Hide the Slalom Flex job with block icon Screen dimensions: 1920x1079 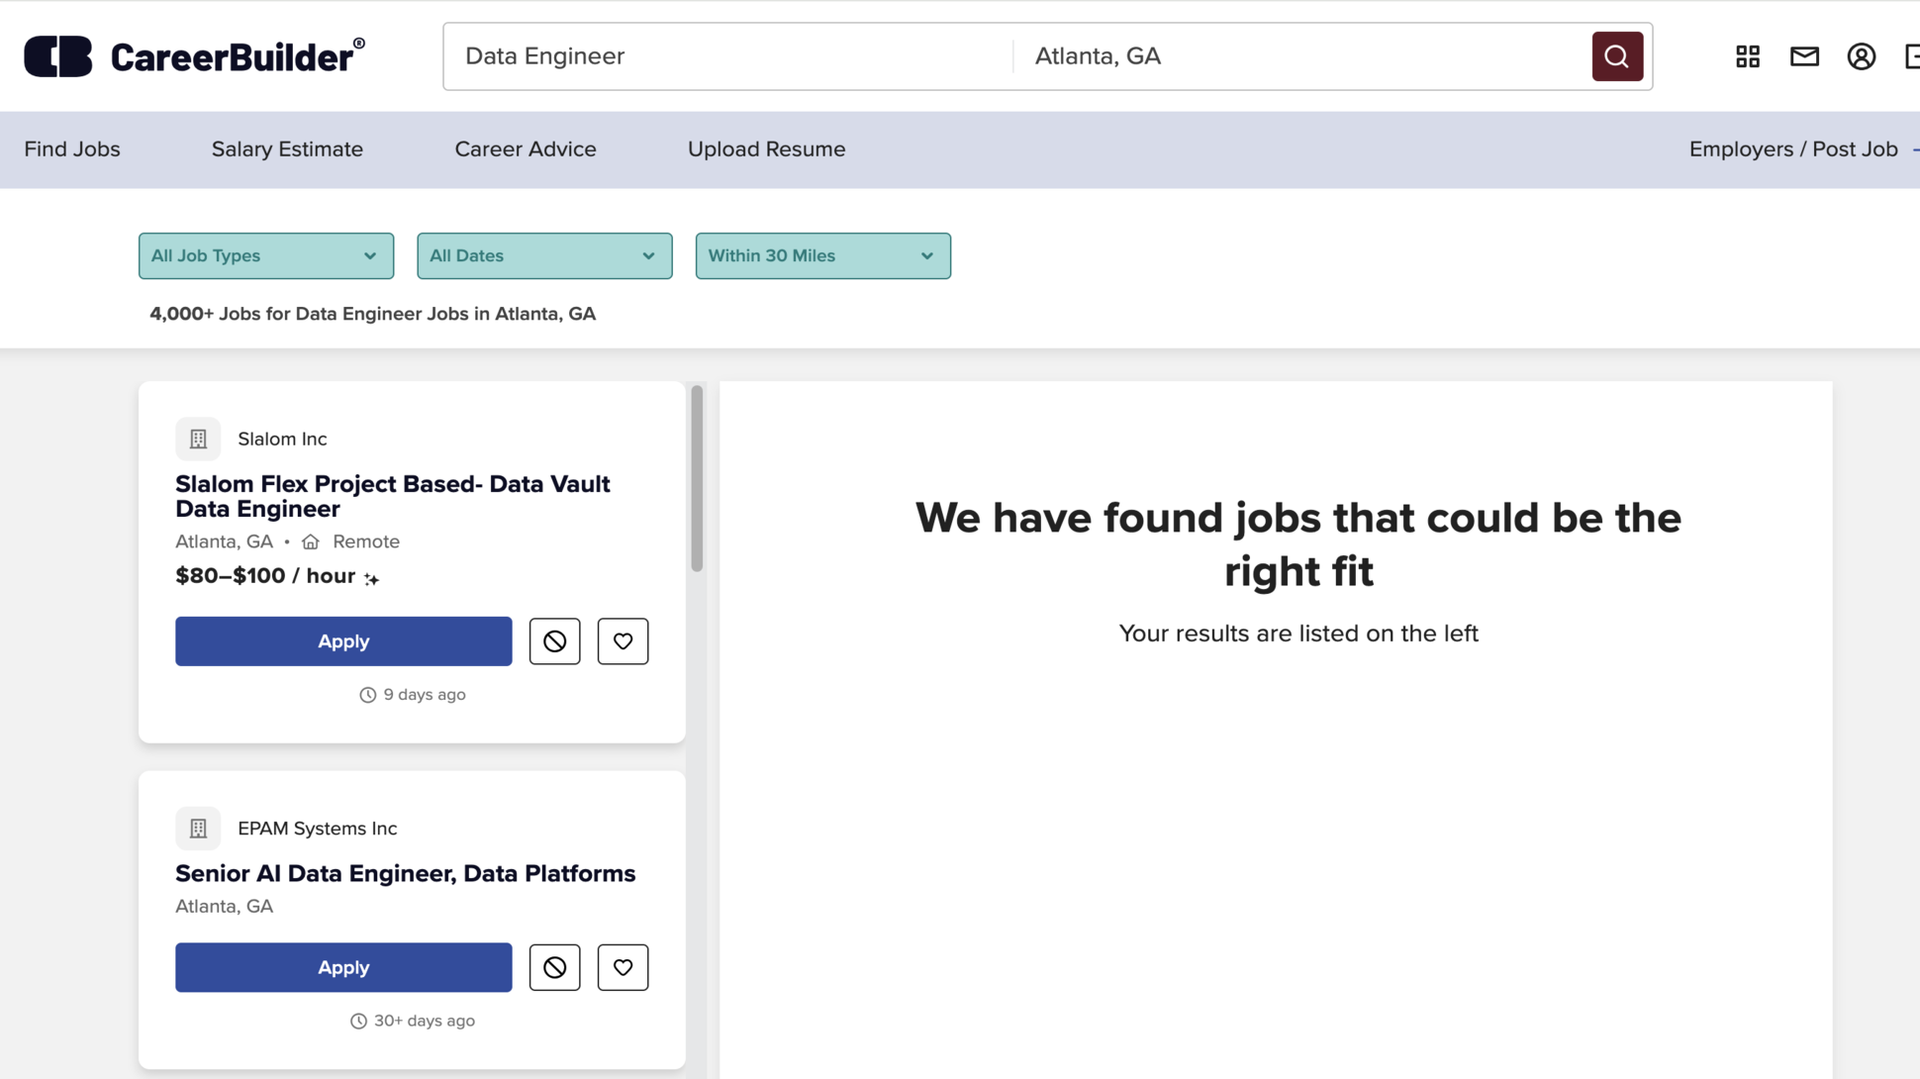554,641
